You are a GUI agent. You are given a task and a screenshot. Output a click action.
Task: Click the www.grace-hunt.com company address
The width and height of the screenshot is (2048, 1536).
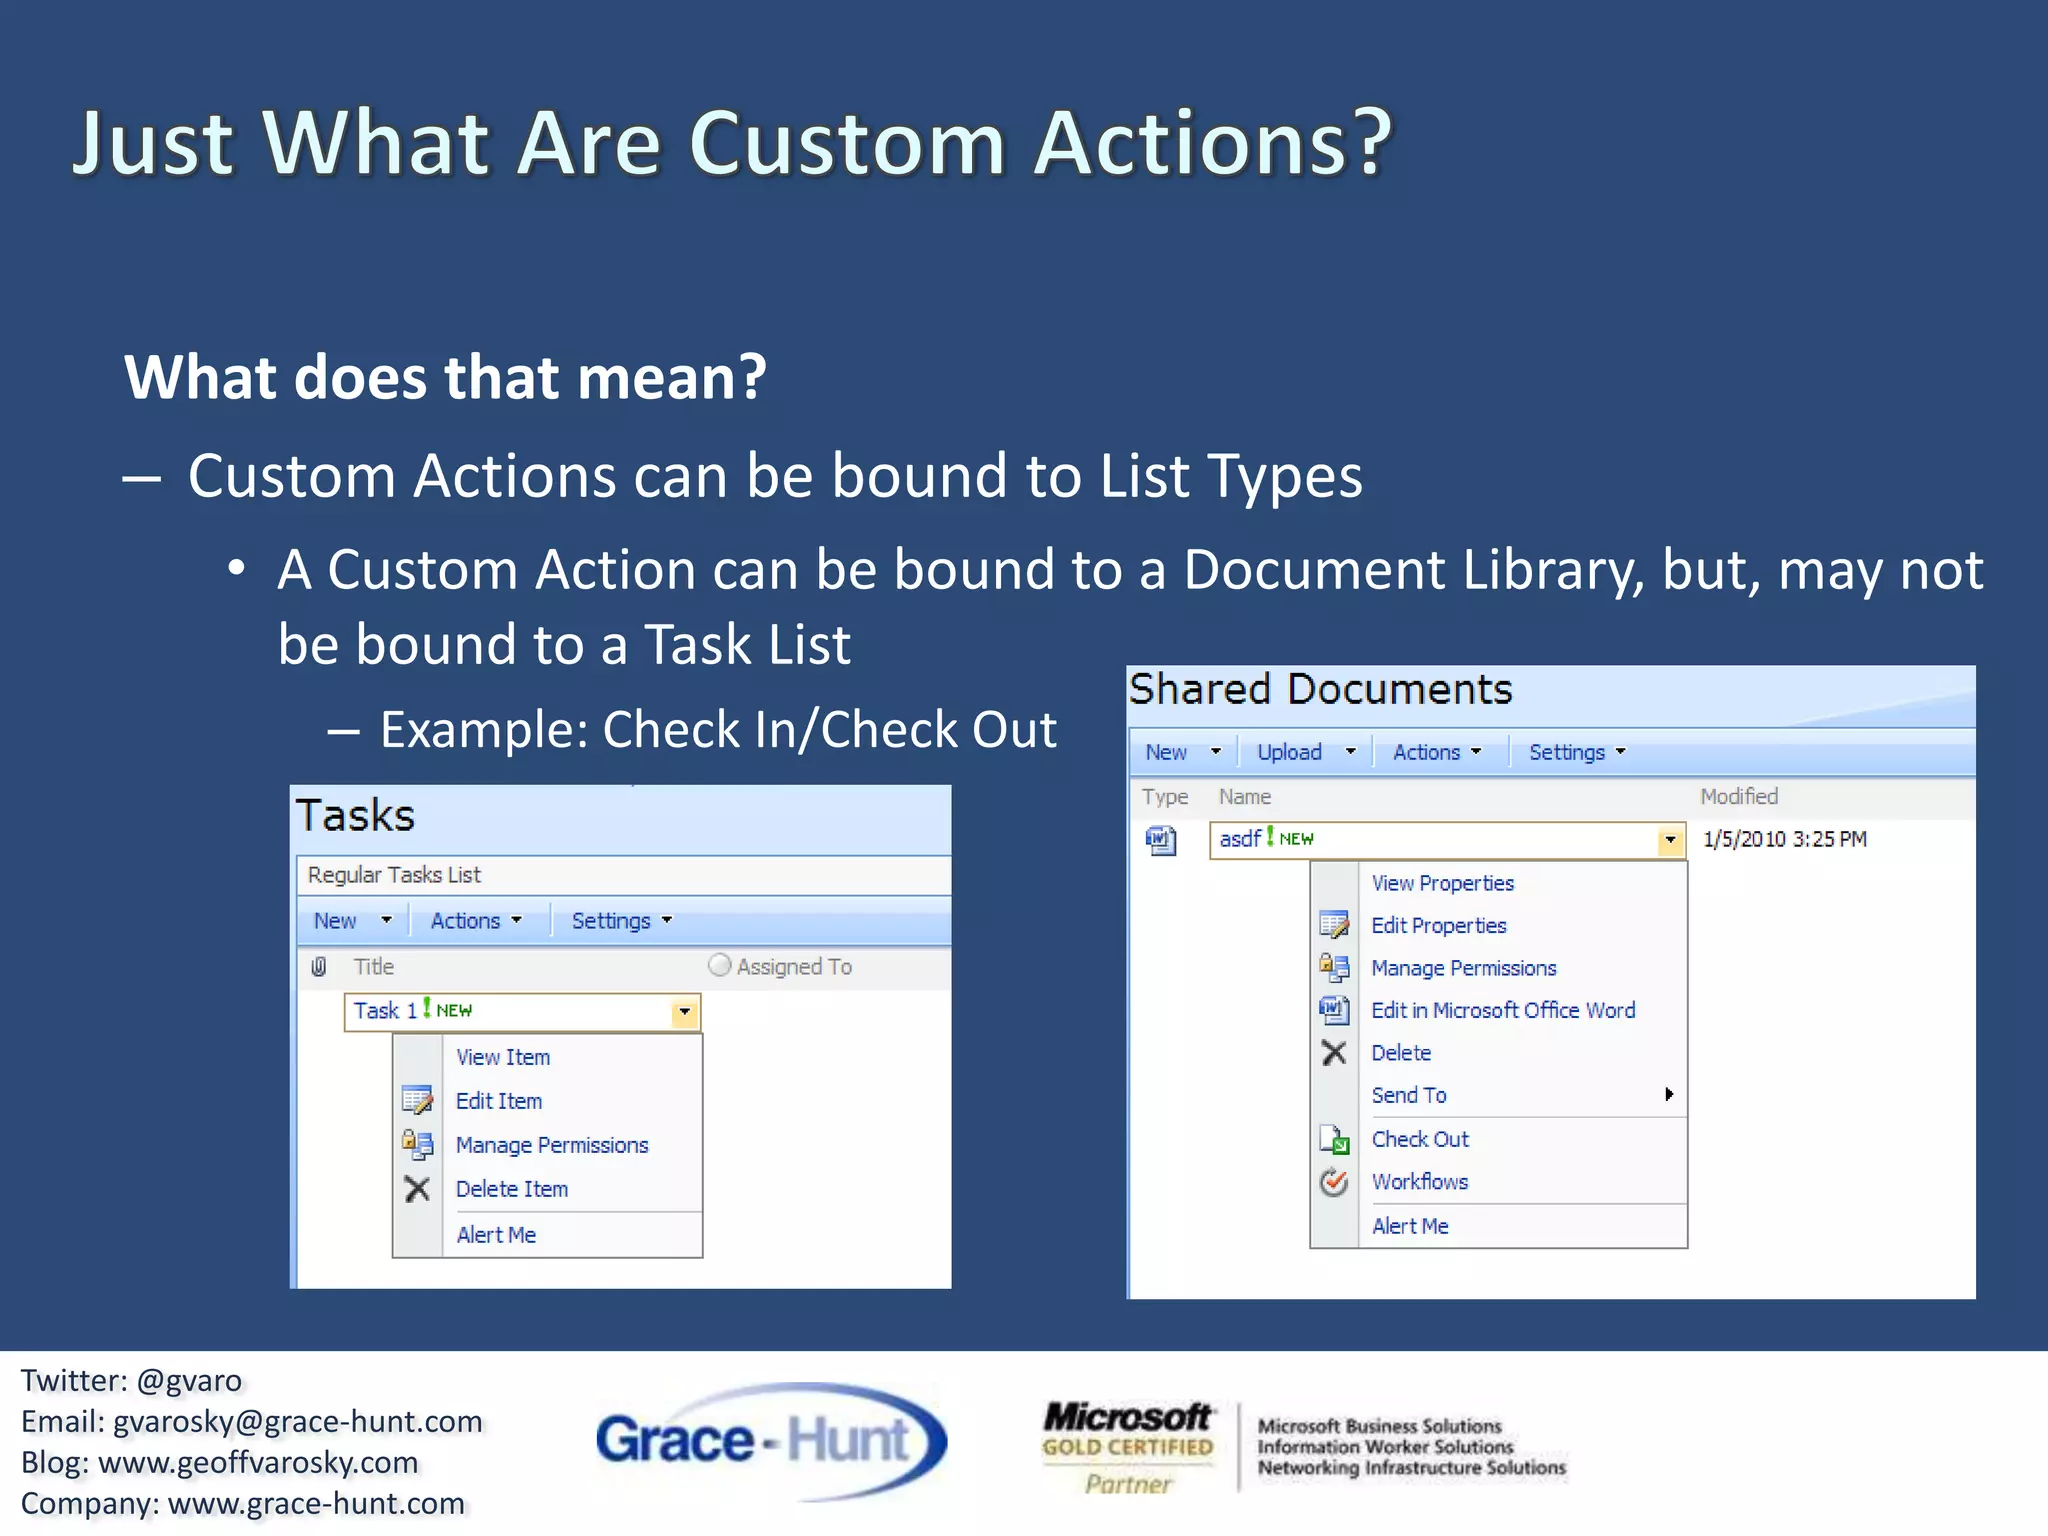pyautogui.click(x=316, y=1503)
